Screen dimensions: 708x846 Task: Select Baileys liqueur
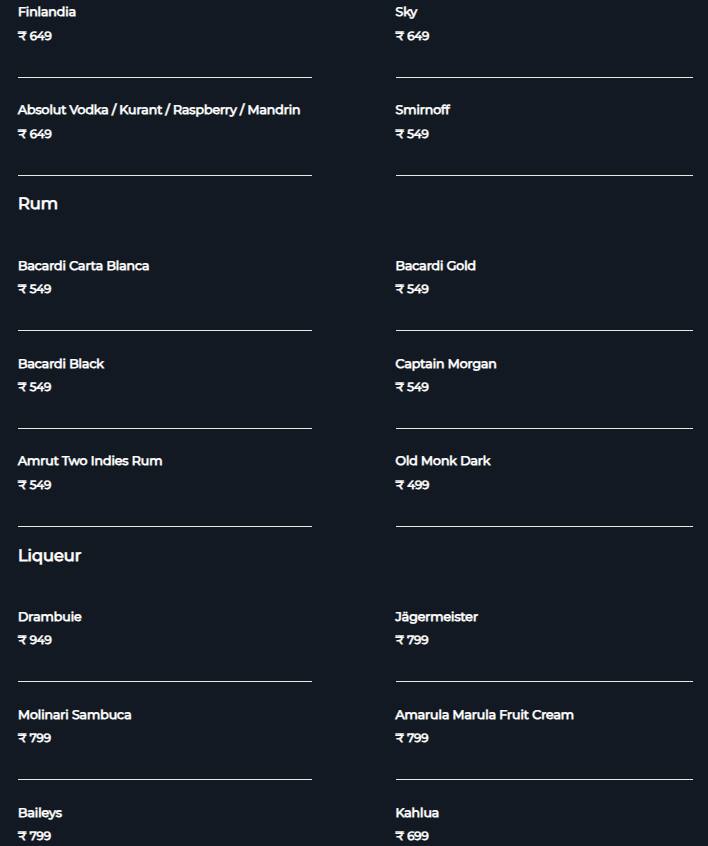point(40,813)
